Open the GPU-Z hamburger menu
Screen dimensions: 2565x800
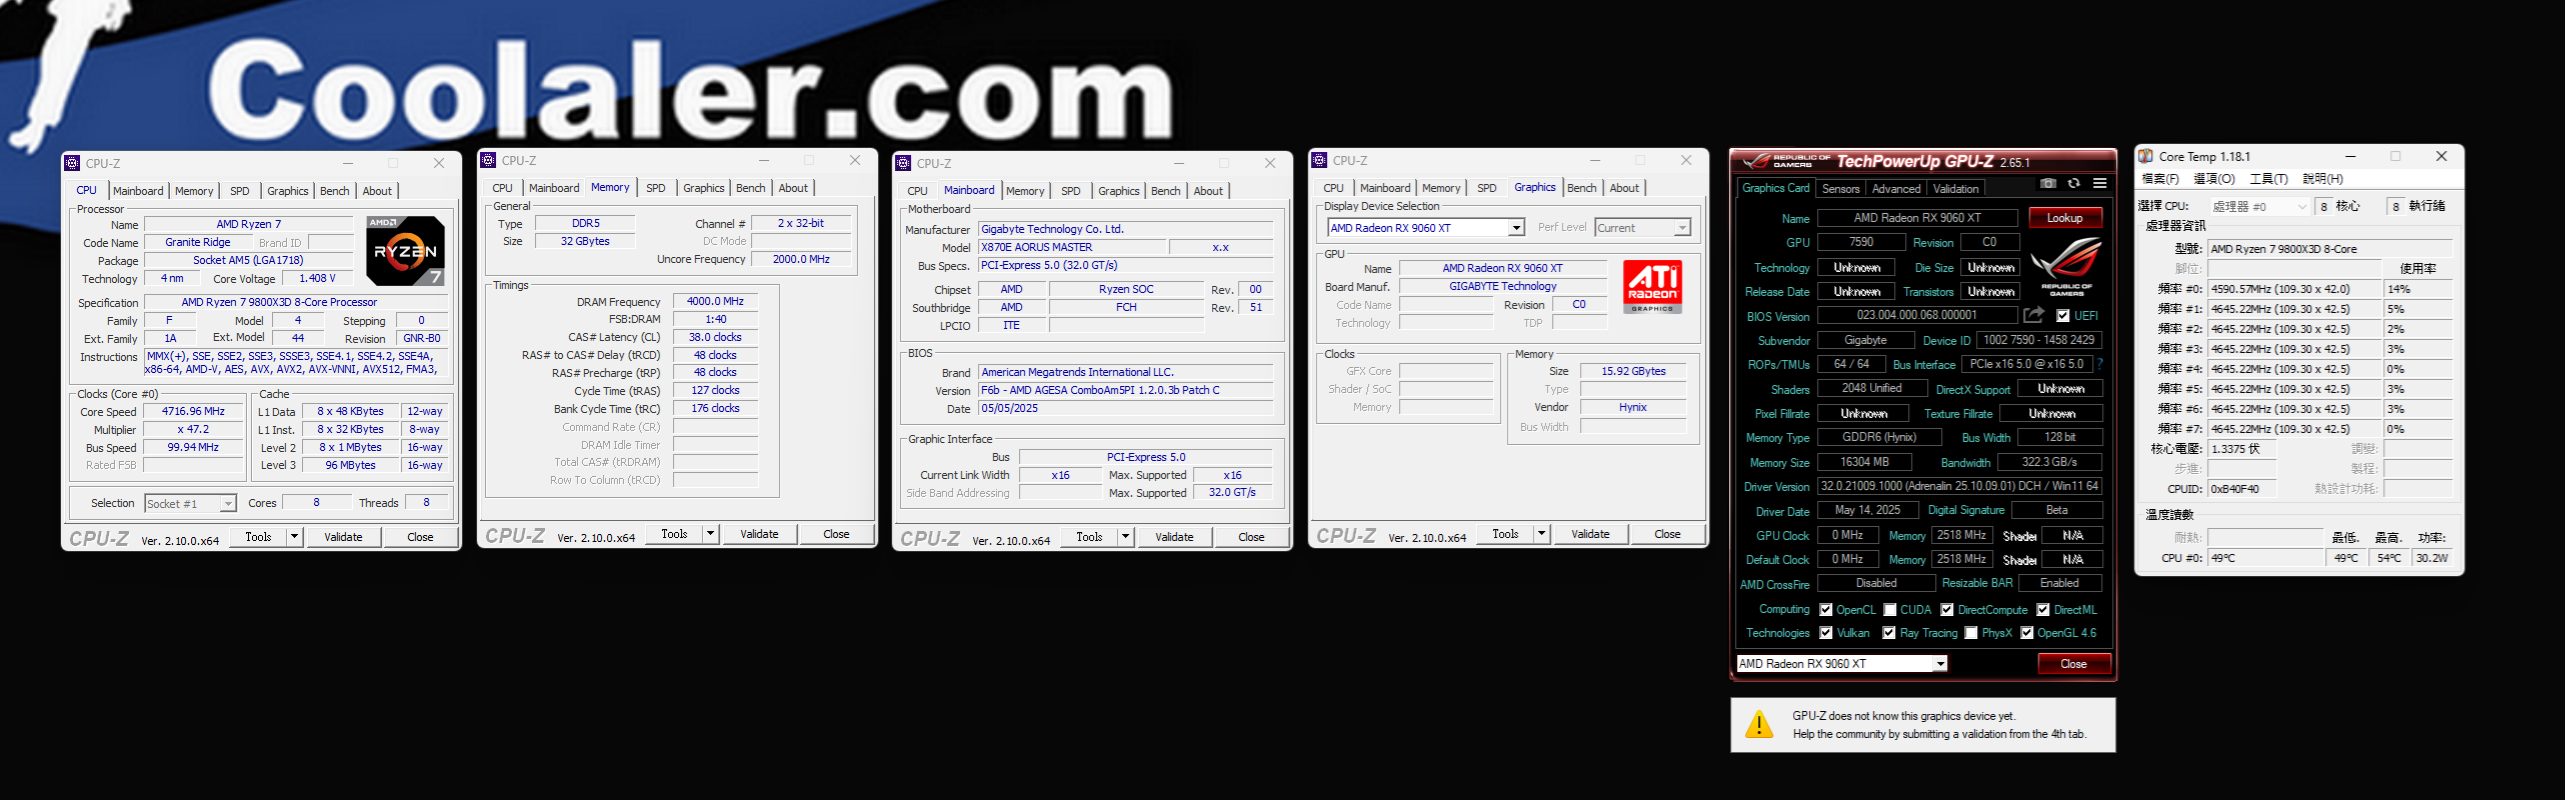click(2100, 184)
